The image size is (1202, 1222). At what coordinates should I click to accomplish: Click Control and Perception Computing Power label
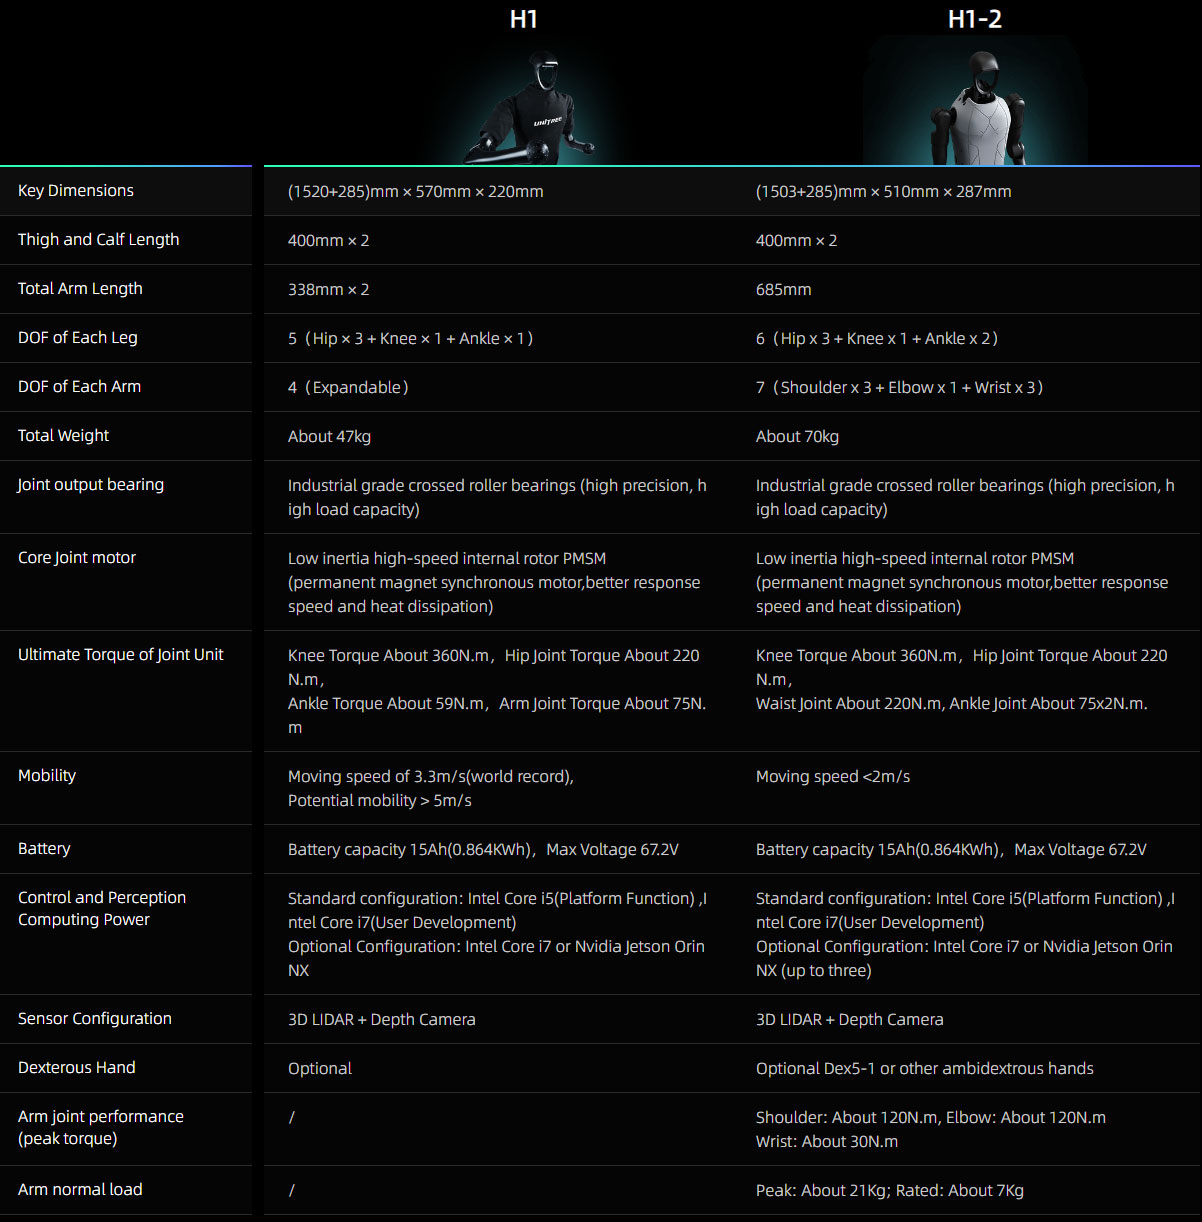(102, 908)
